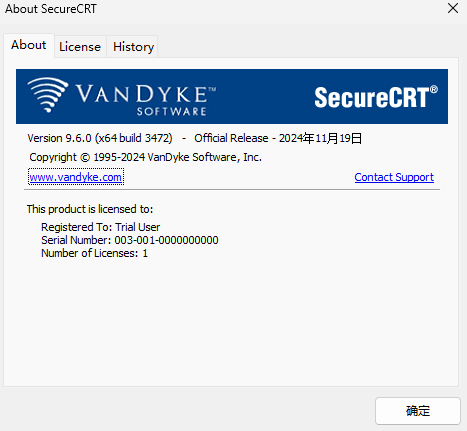467x431 pixels.
Task: Select the Serial Number 003-001-0000000000 line
Action: point(130,240)
